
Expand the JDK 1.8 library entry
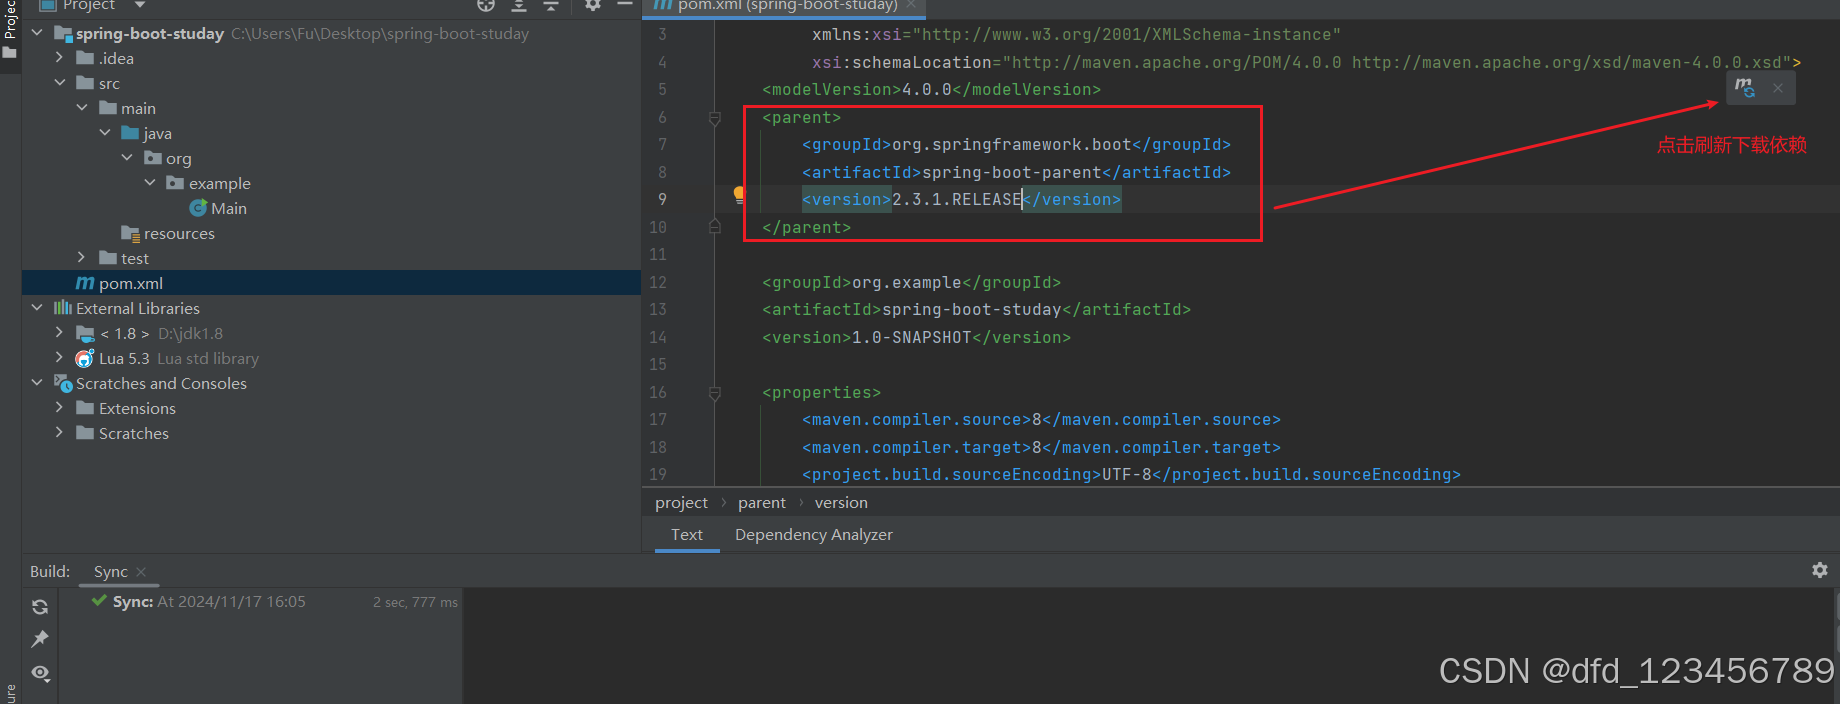60,333
